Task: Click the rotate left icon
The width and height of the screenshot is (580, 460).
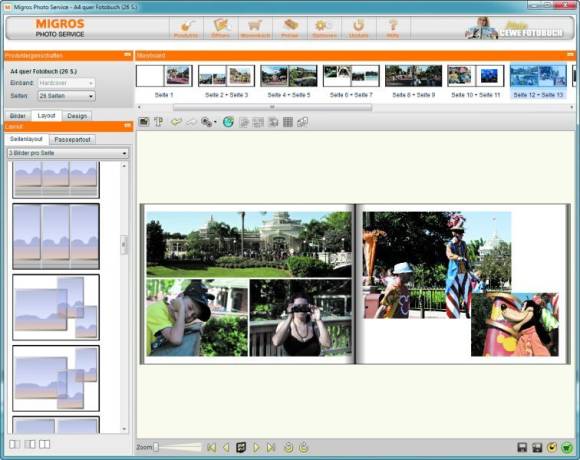Action: tap(289, 447)
